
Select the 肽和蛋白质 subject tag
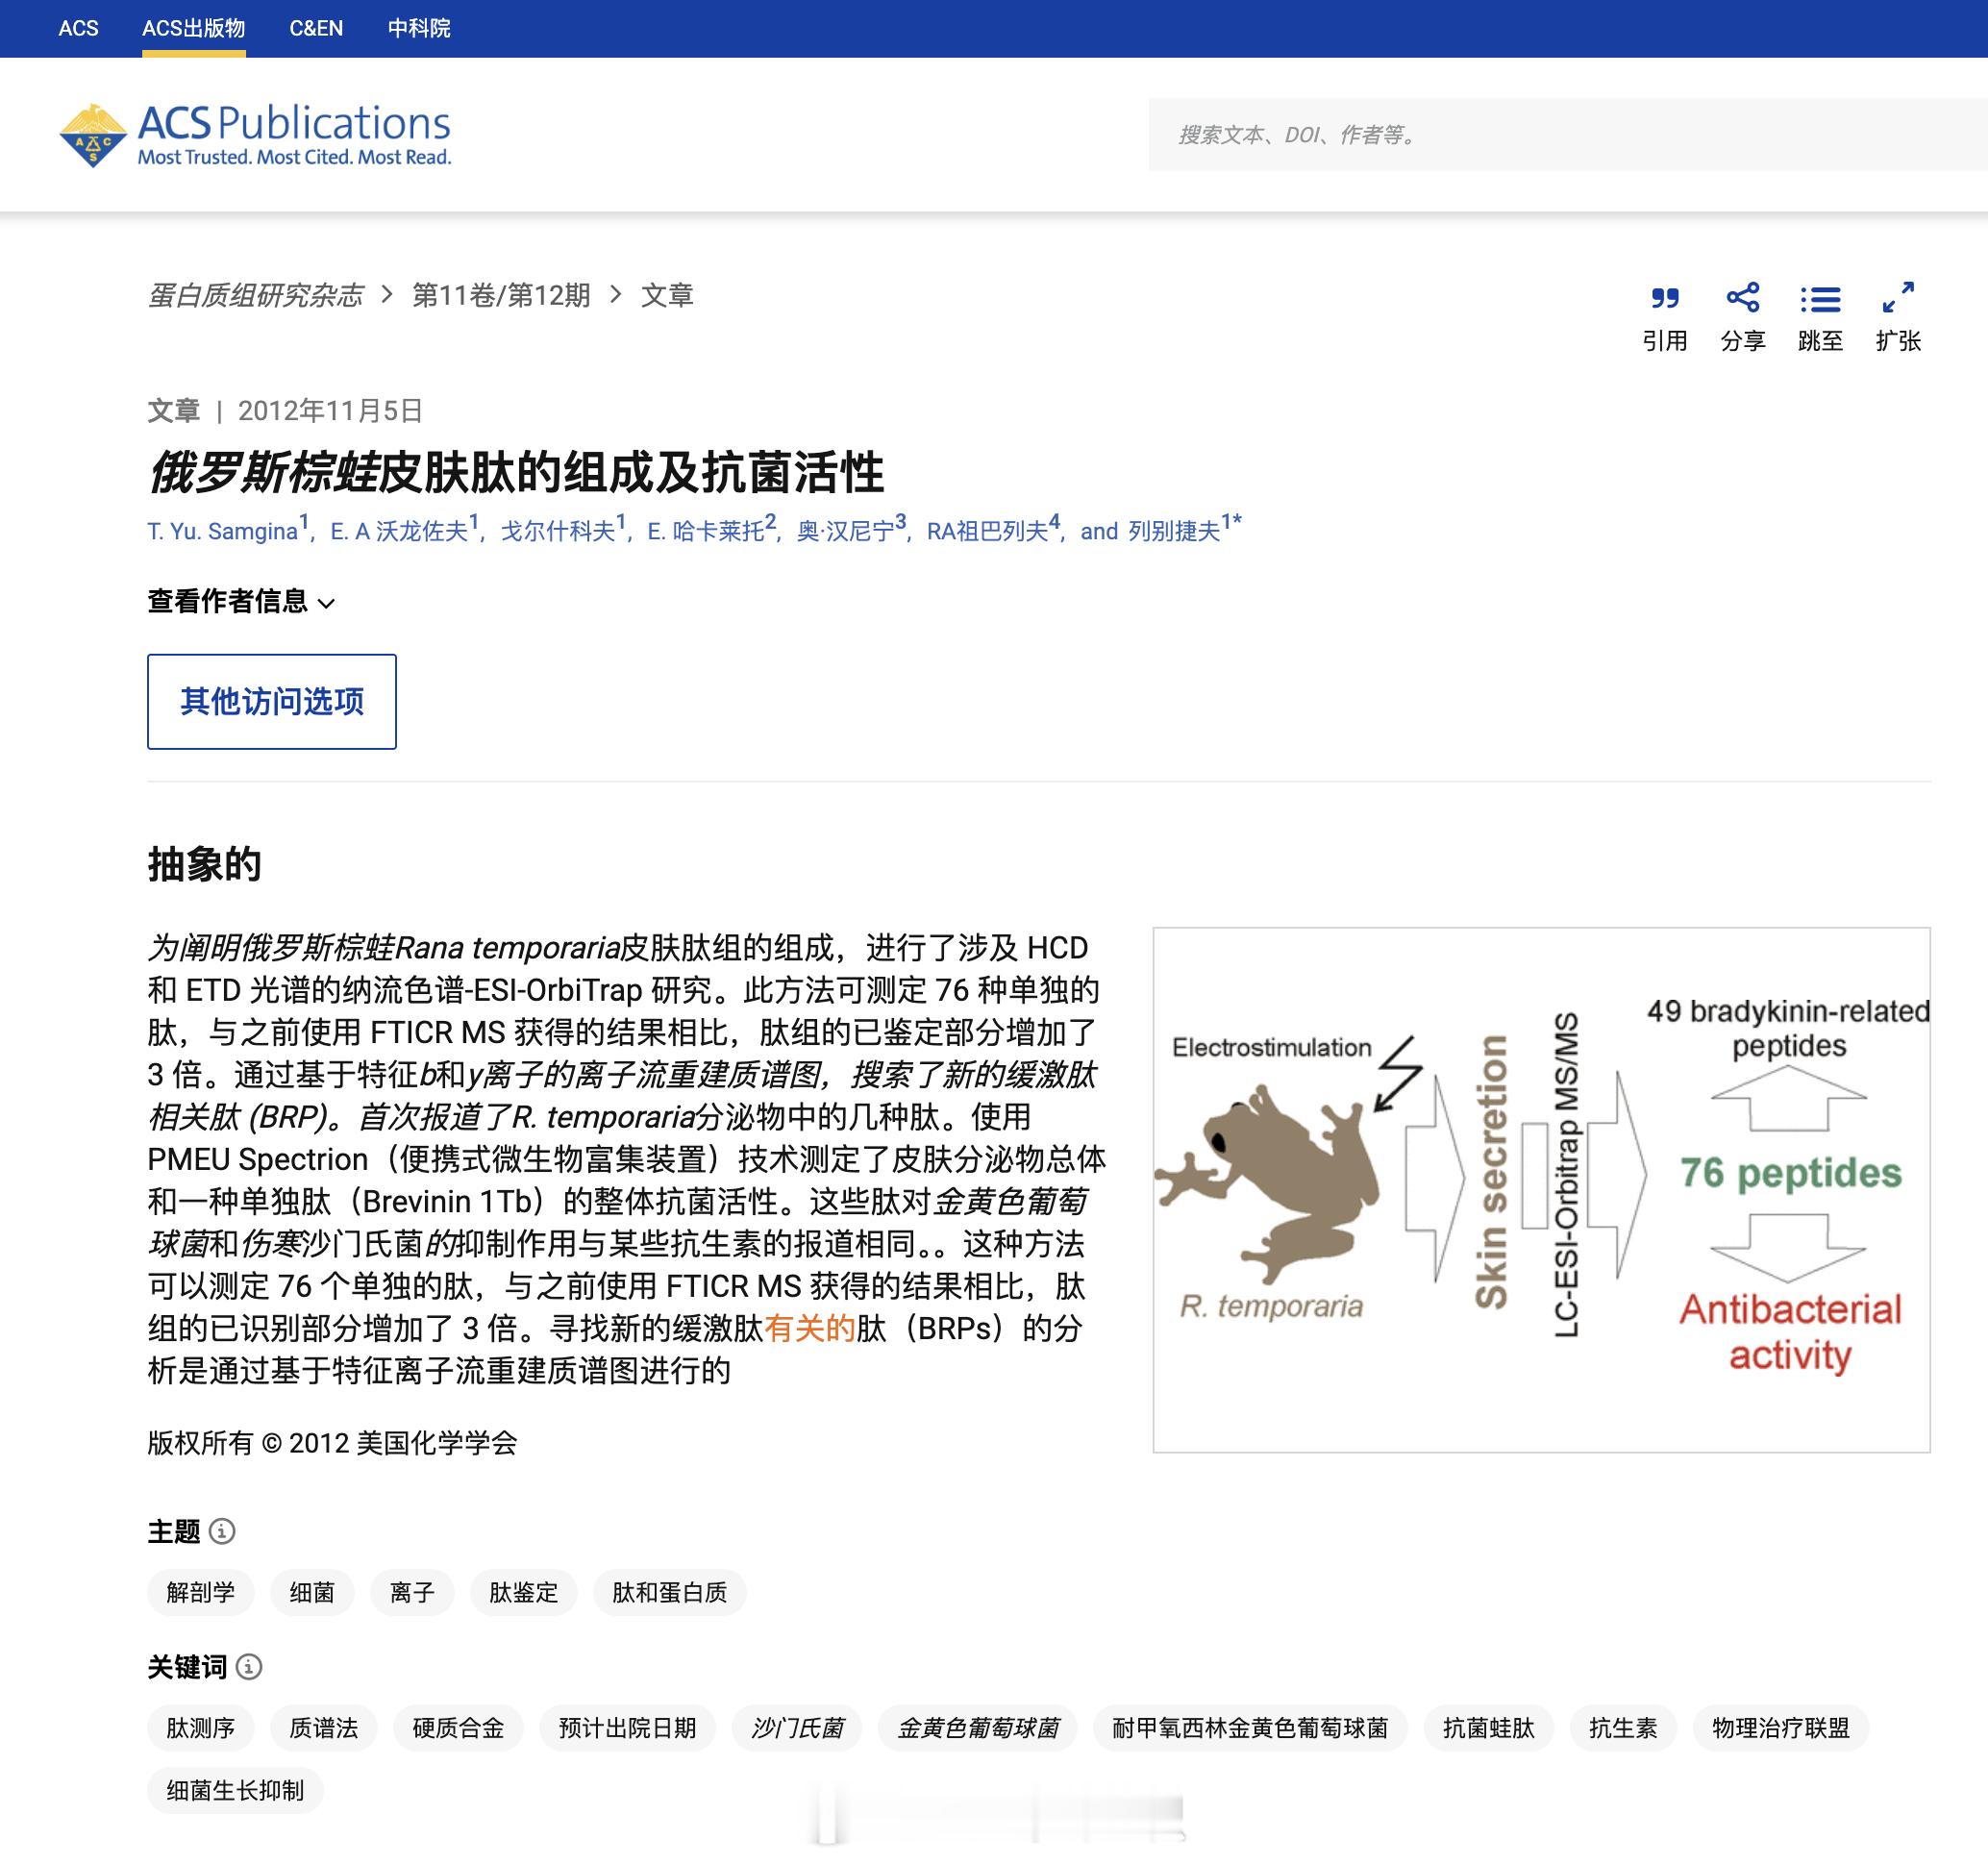669,1592
